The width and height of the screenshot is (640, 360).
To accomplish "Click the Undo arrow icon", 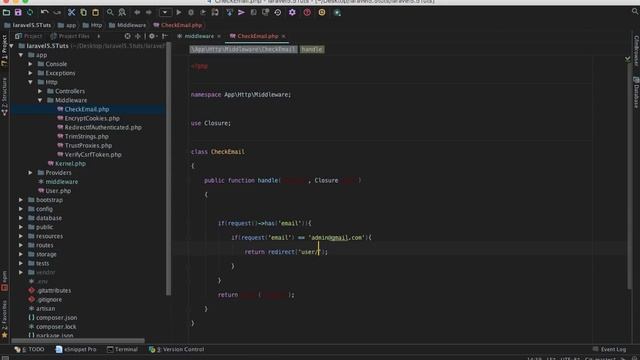I will point(44,13).
